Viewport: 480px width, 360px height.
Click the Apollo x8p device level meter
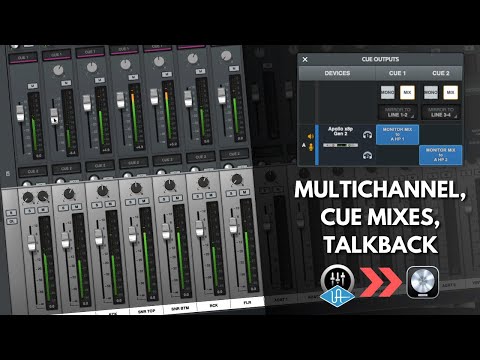tap(340, 145)
